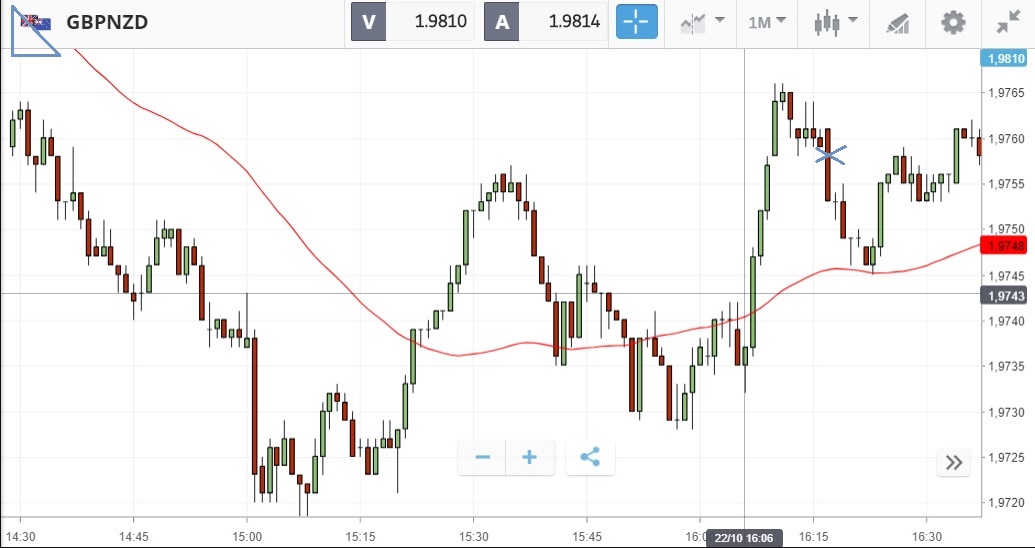This screenshot has height=548, width=1035.
Task: Expand the 1M timeframe selector
Action: coord(767,22)
